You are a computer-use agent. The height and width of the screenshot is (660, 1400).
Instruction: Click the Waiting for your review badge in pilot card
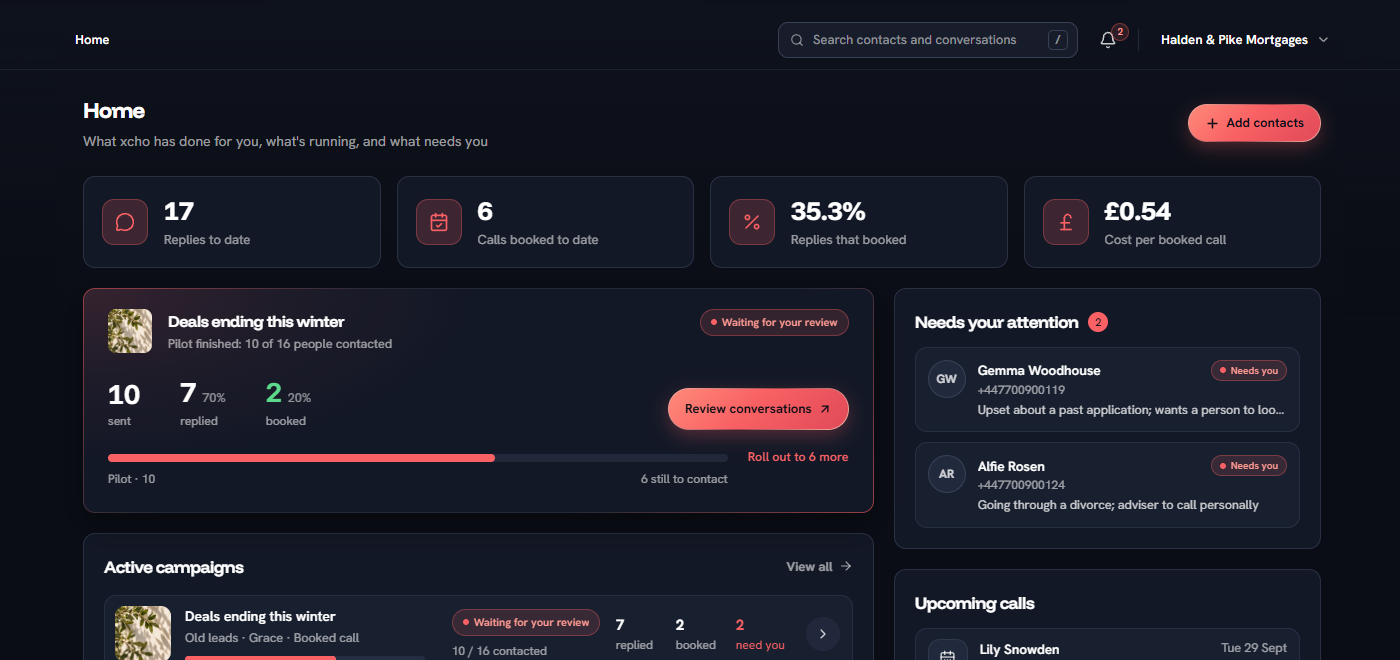774,323
